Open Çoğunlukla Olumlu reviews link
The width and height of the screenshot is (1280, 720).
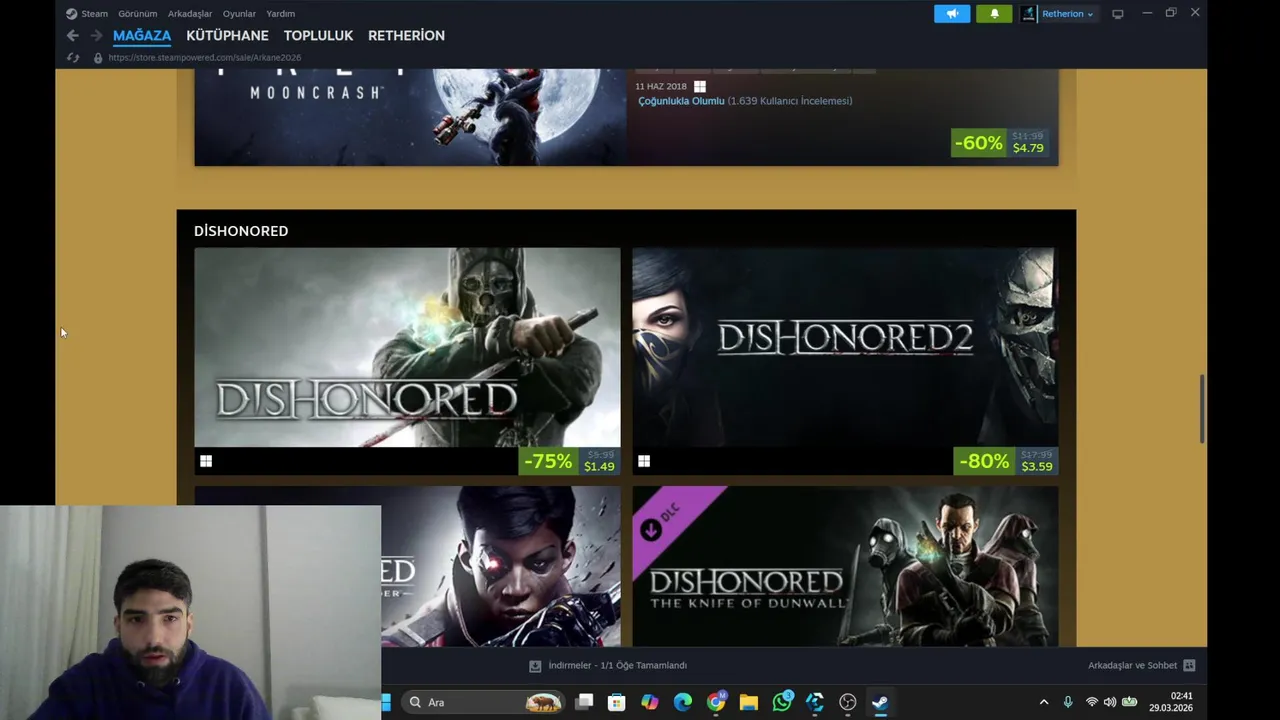point(681,101)
